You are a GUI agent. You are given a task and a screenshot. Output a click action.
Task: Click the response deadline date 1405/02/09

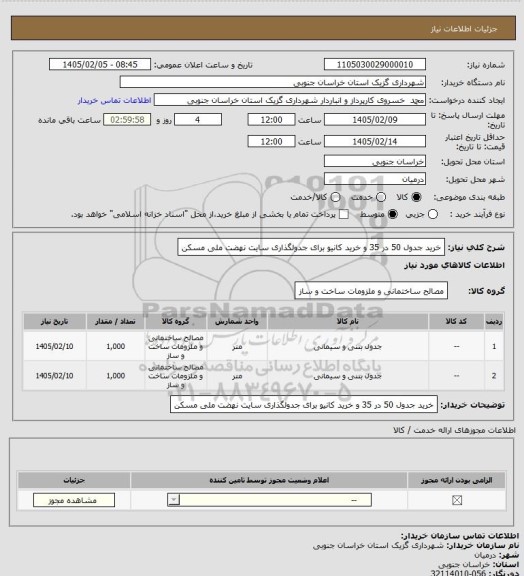pos(375,120)
